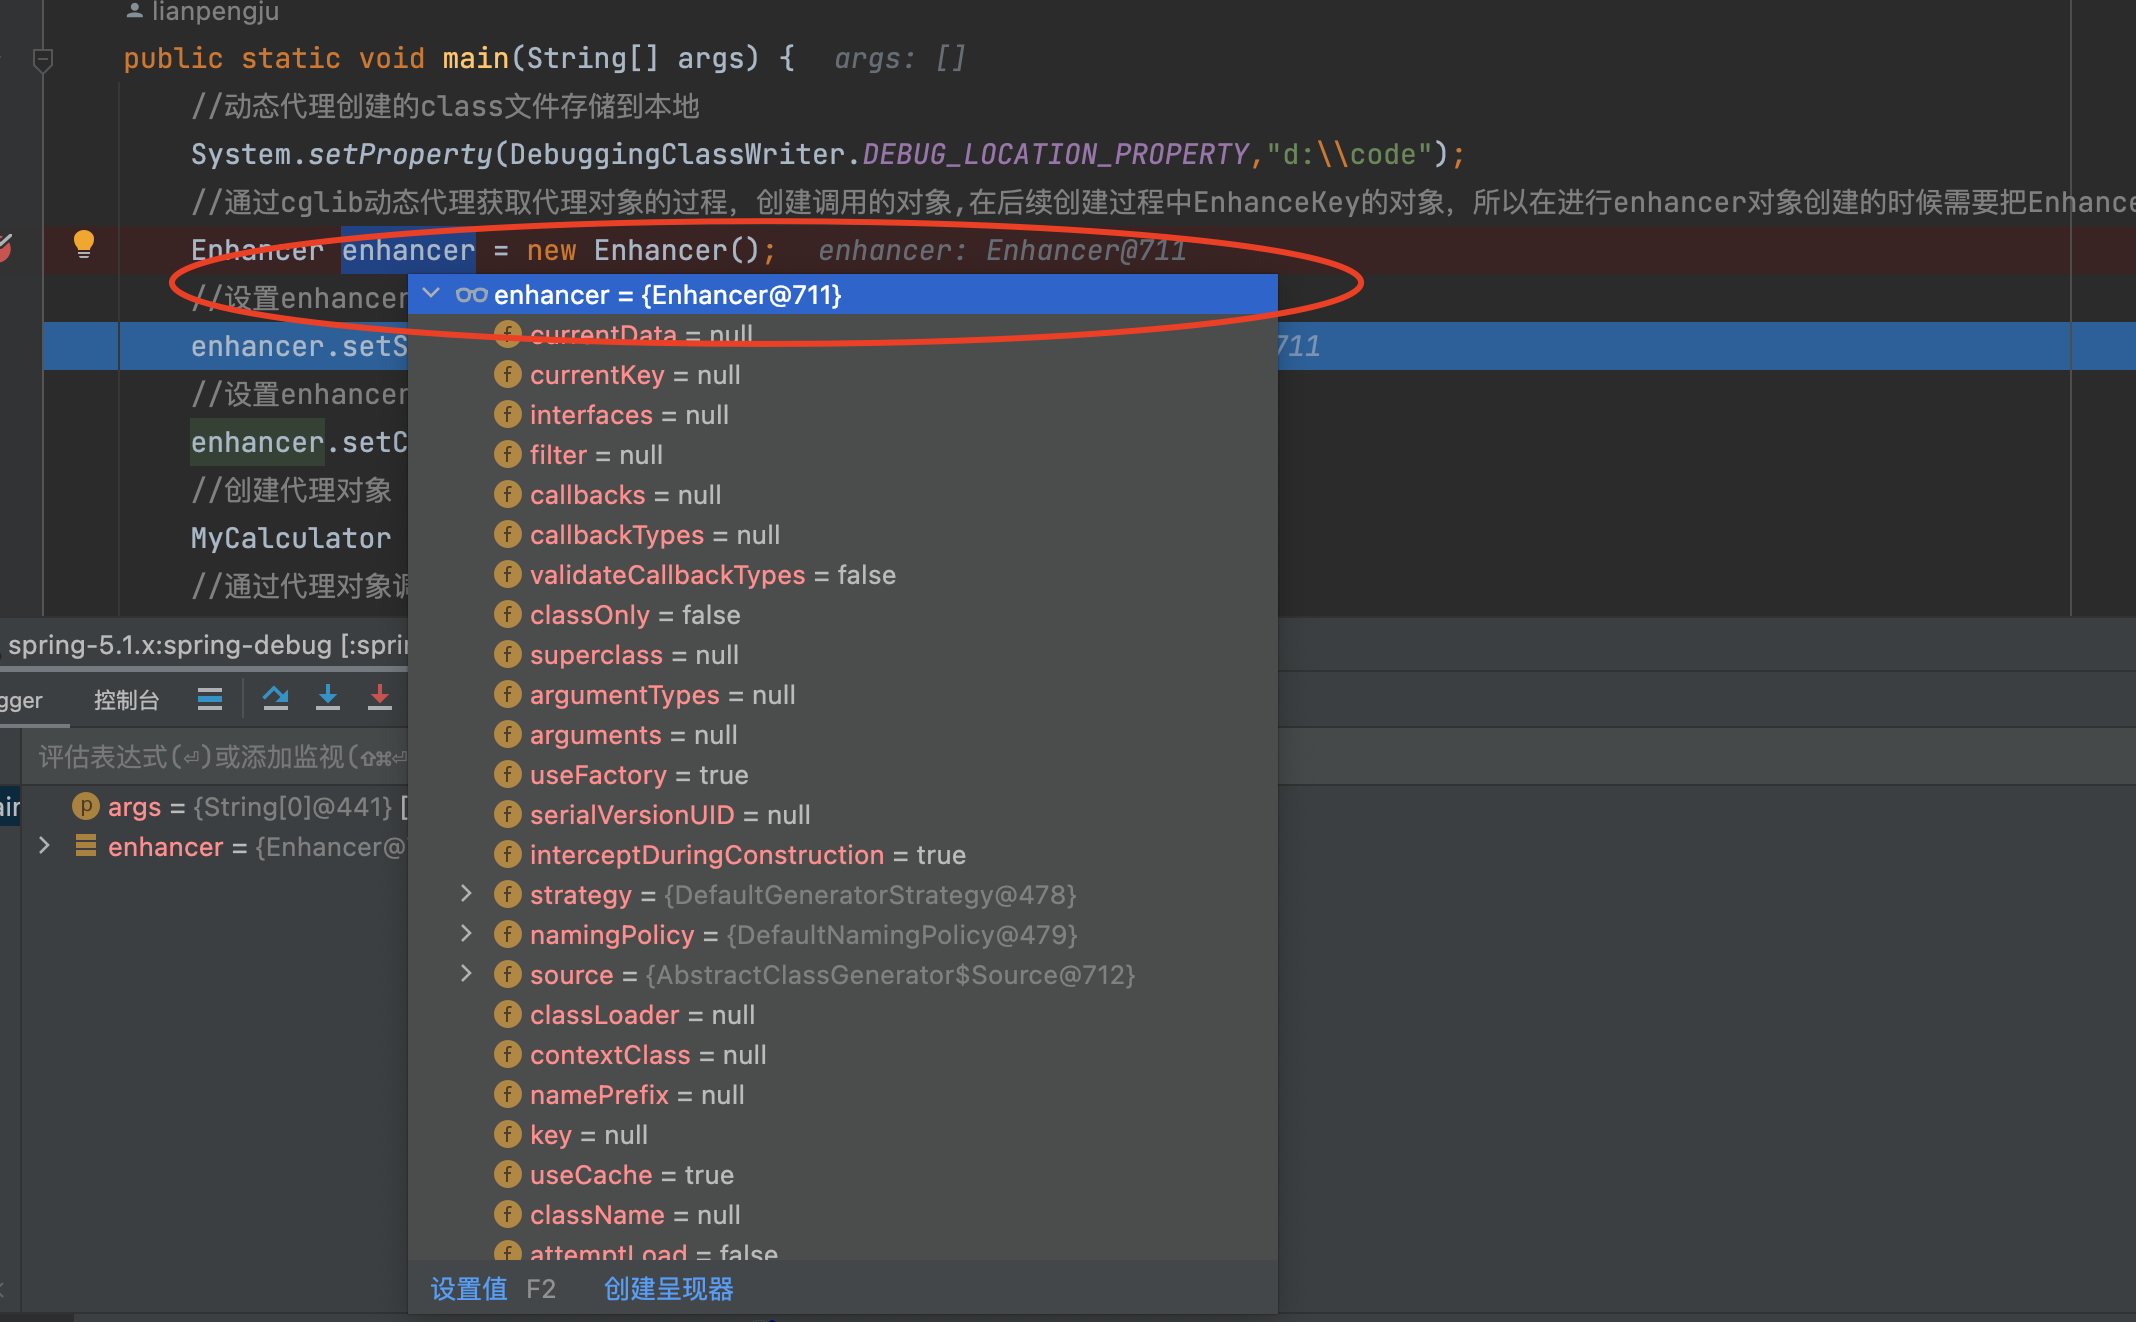The width and height of the screenshot is (2136, 1322).
Task: Click the 创建呈现器 create renderer link
Action: tap(669, 1289)
